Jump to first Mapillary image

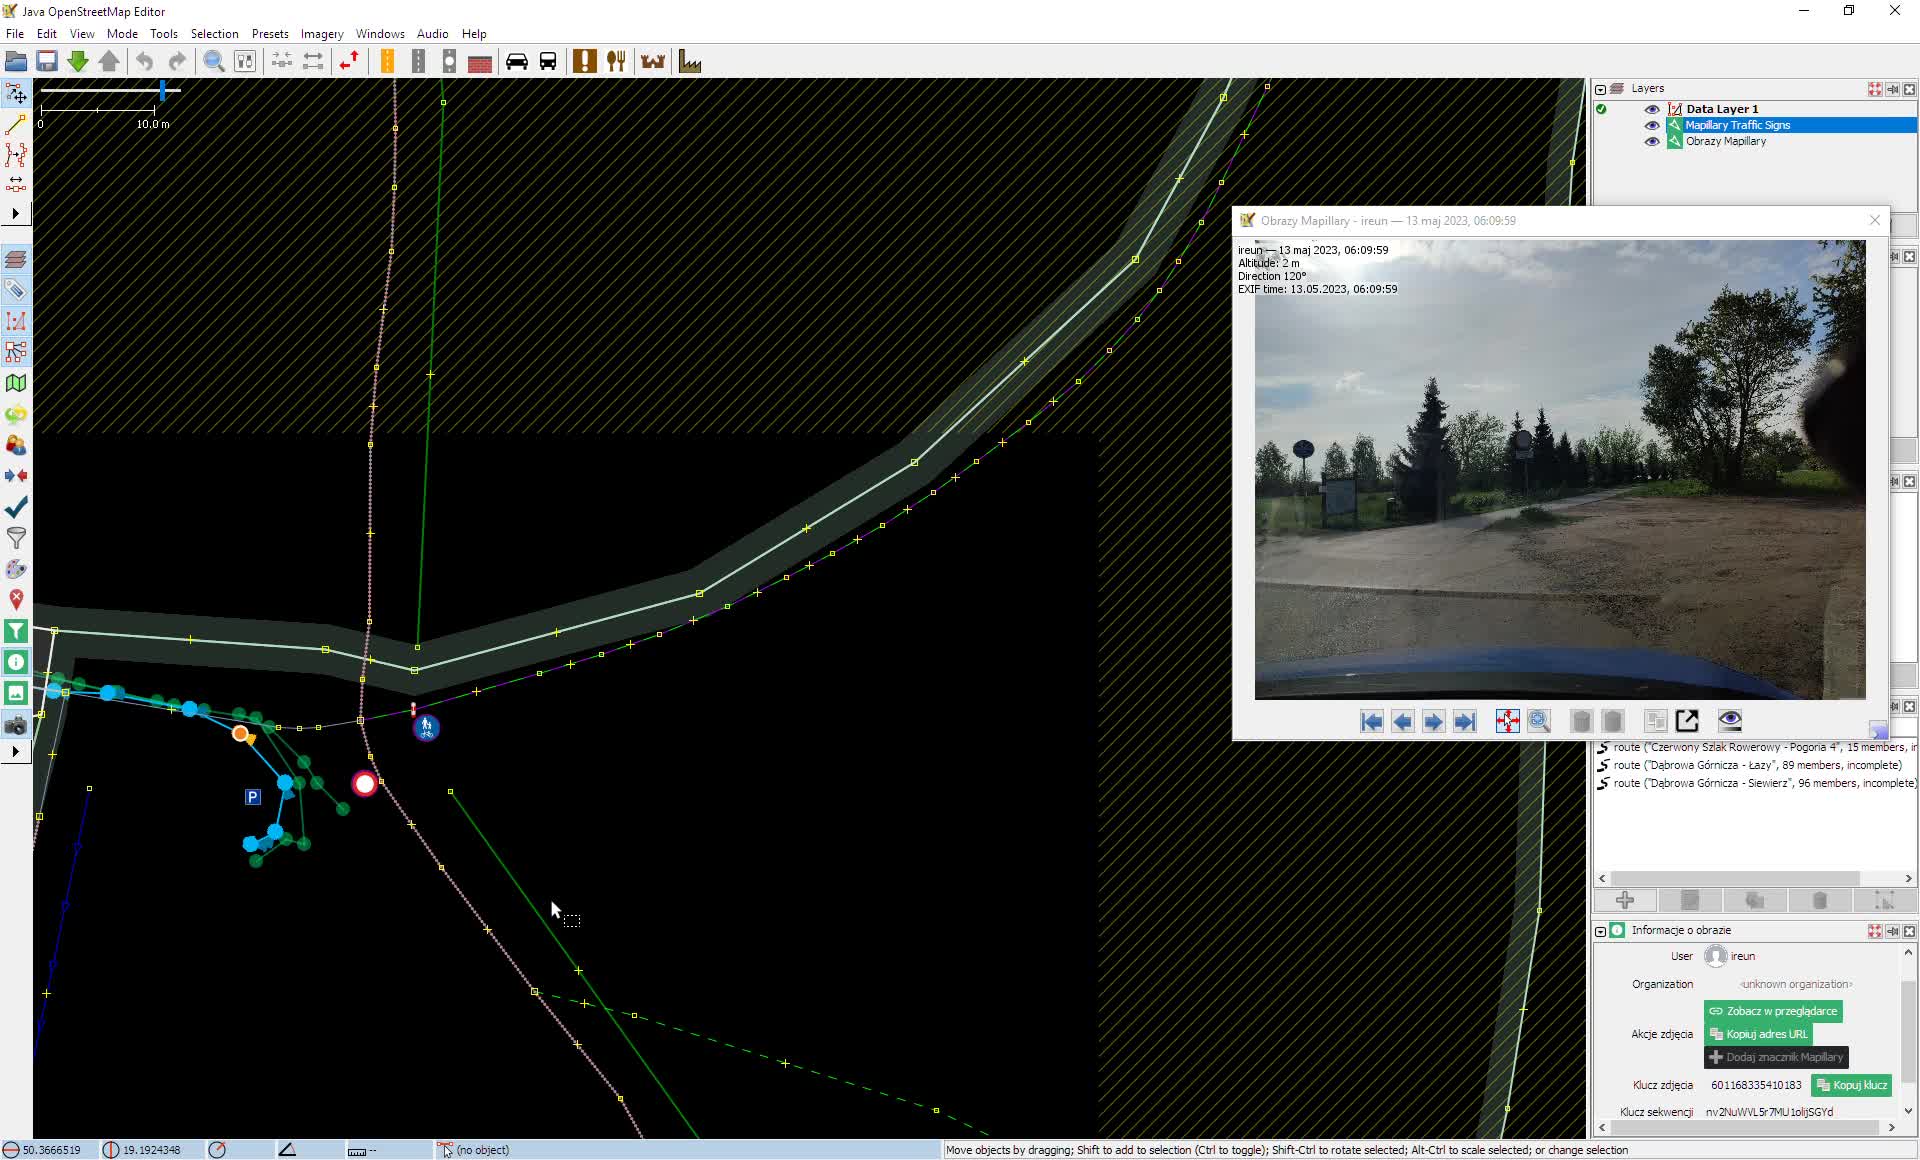pyautogui.click(x=1371, y=722)
